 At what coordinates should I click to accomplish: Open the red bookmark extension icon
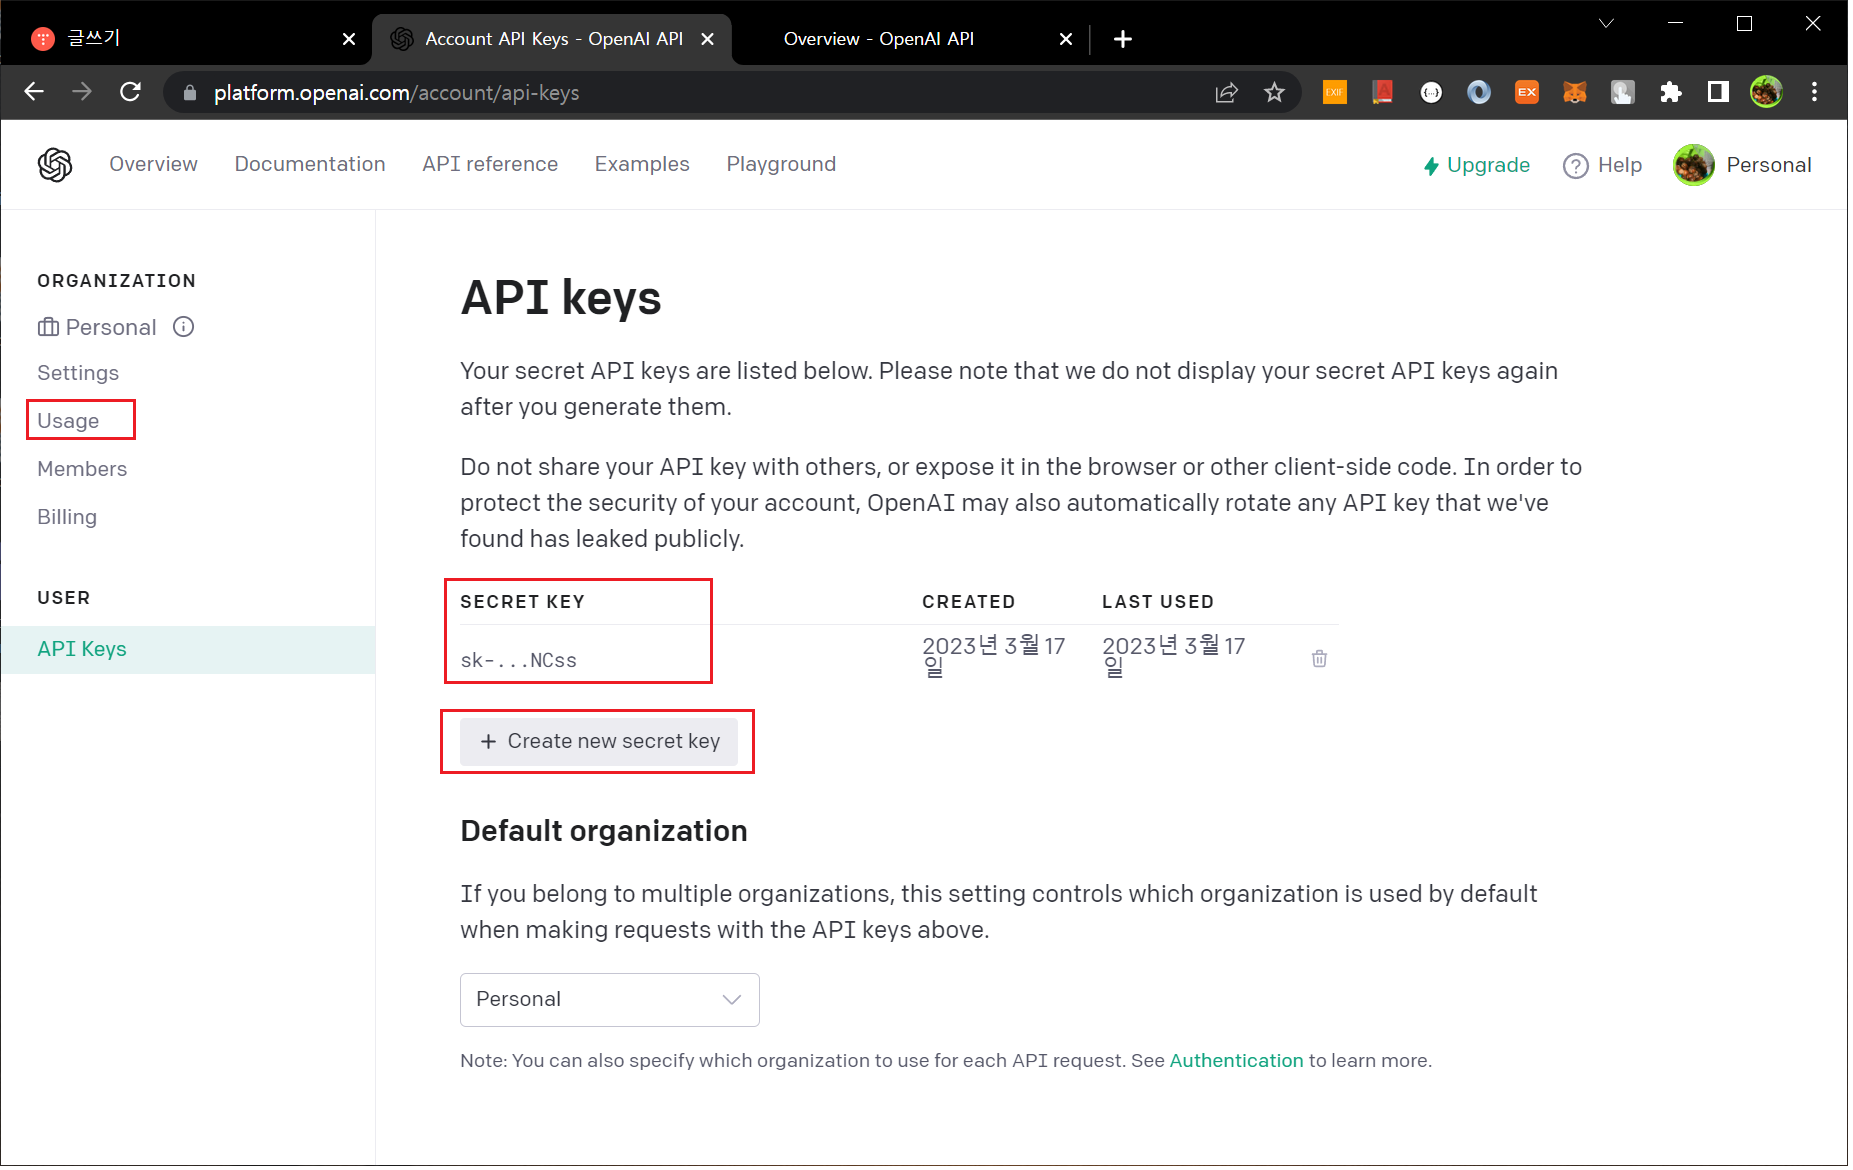(x=1382, y=92)
